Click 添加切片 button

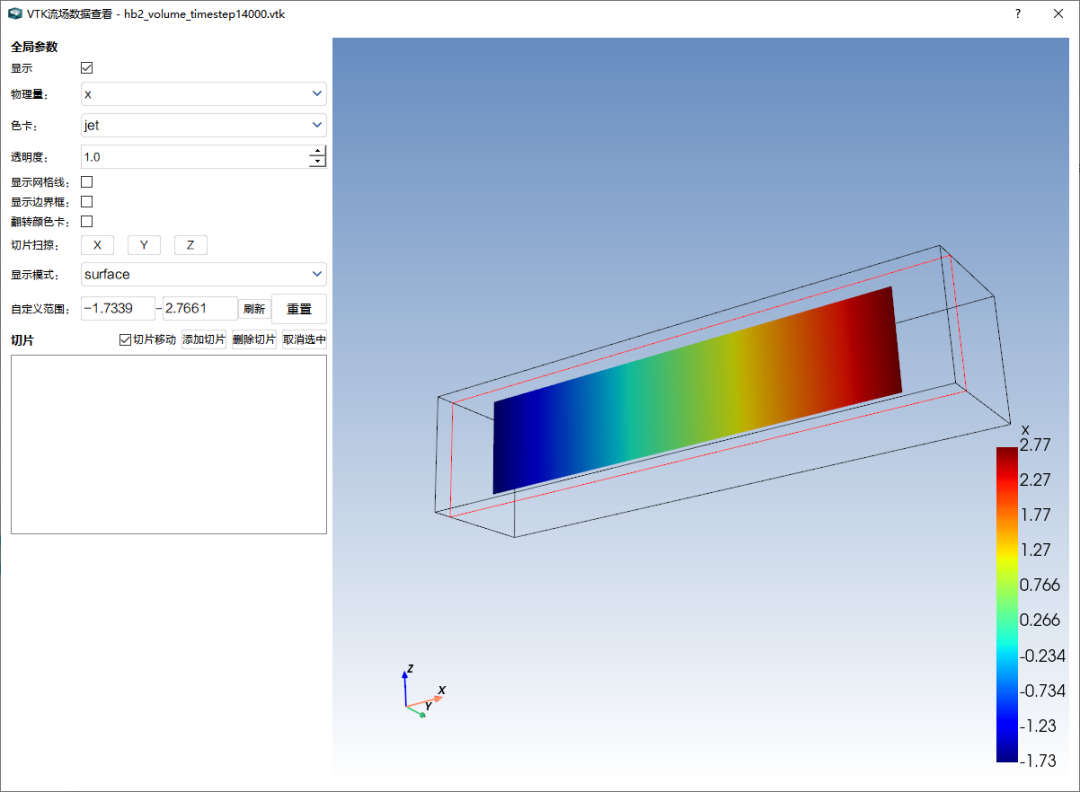tap(204, 340)
